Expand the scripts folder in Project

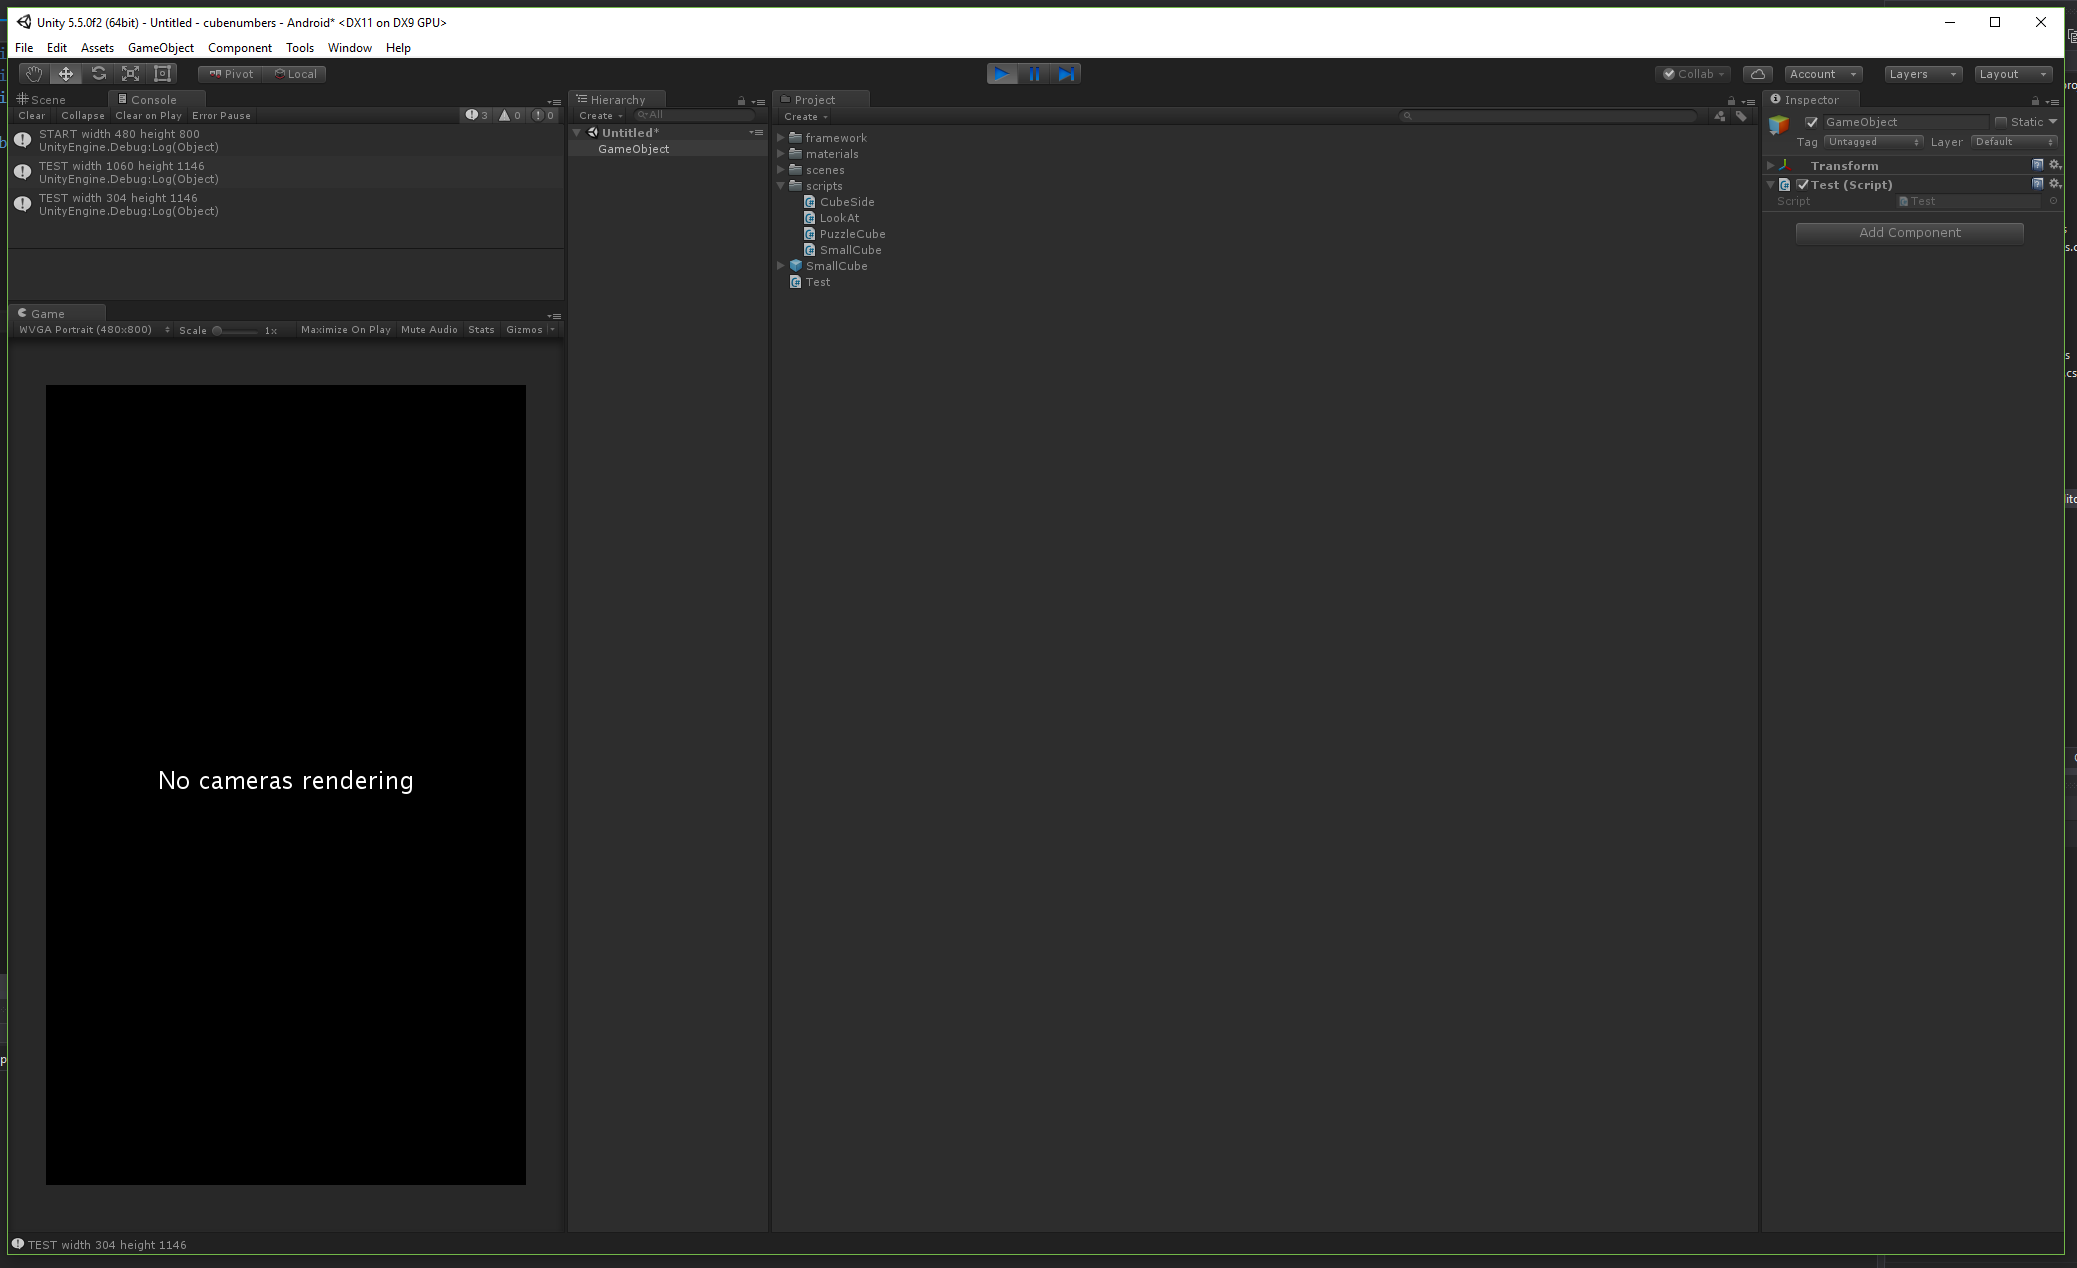pyautogui.click(x=781, y=185)
